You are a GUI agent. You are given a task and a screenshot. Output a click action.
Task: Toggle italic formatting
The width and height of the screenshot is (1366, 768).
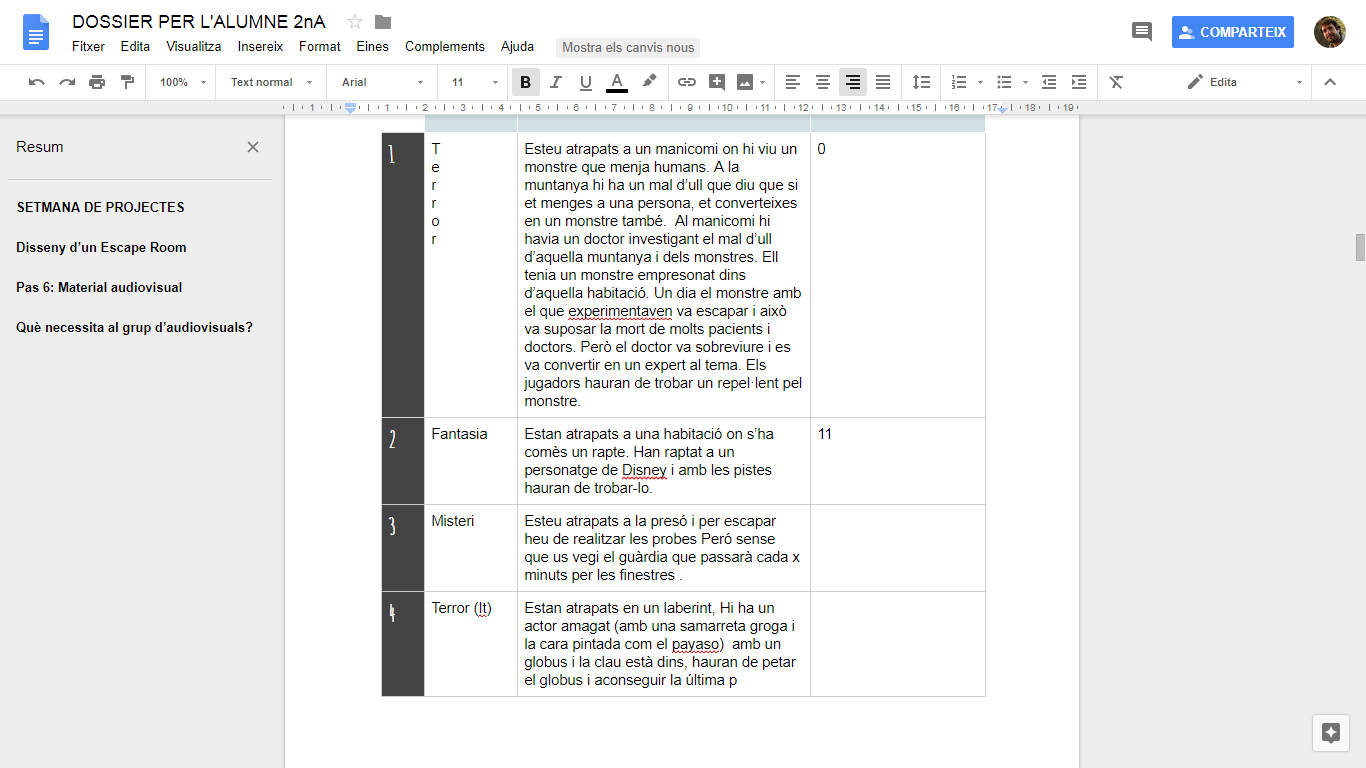click(x=556, y=82)
